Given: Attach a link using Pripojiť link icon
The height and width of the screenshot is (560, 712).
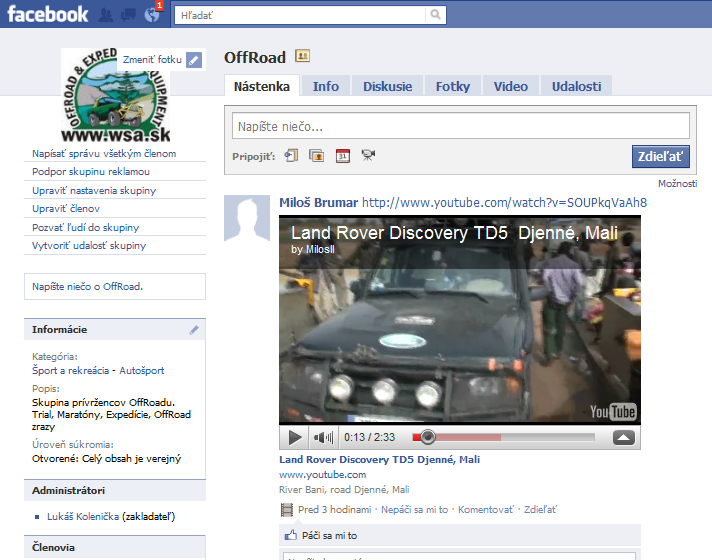Looking at the screenshot, I should click(x=291, y=156).
